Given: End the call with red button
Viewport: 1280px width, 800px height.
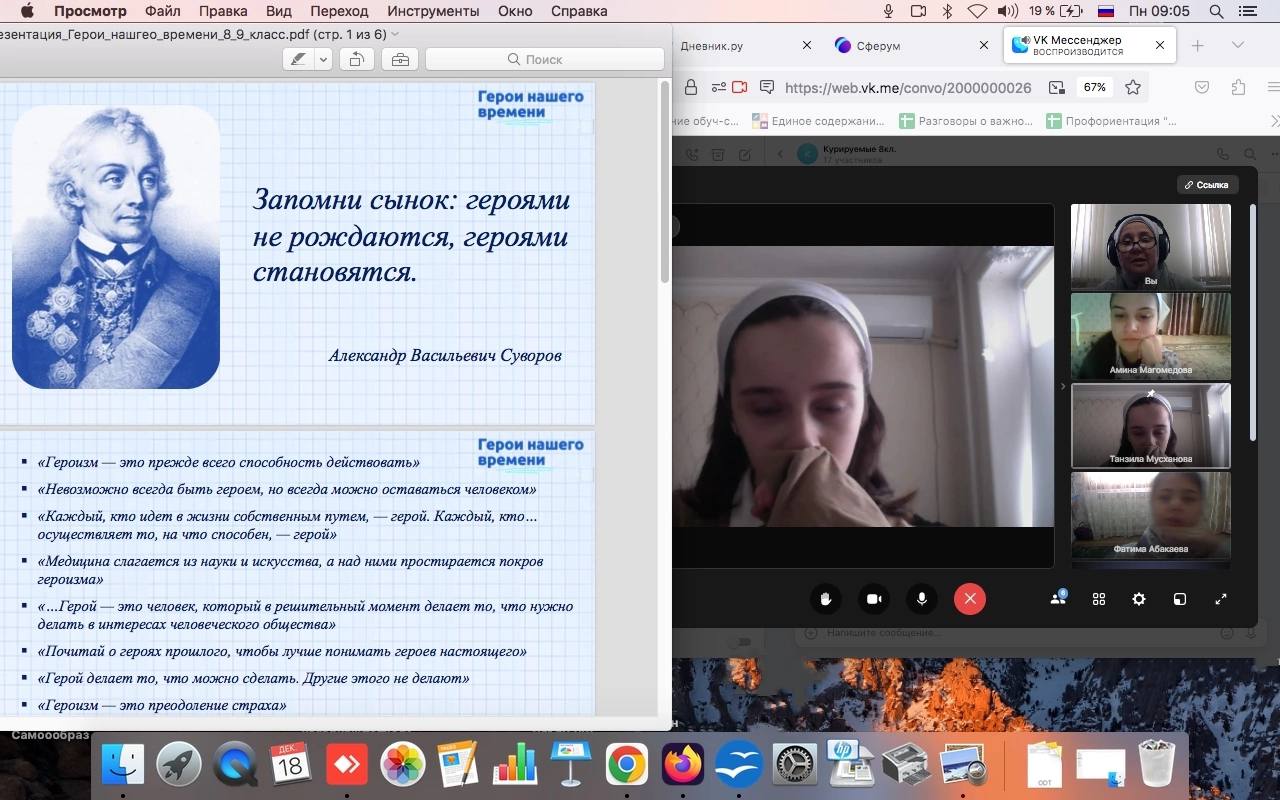Looking at the screenshot, I should click(x=969, y=599).
